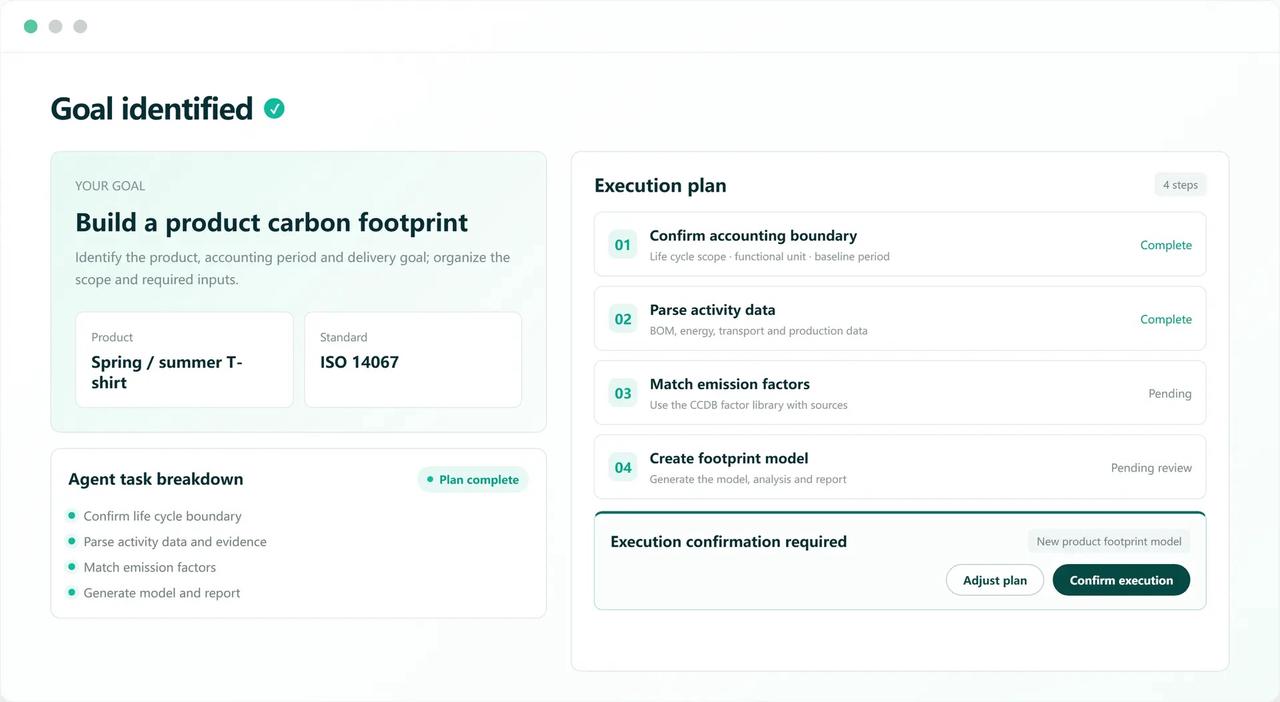1280x702 pixels.
Task: Click the 4 steps badge
Action: pyautogui.click(x=1180, y=185)
